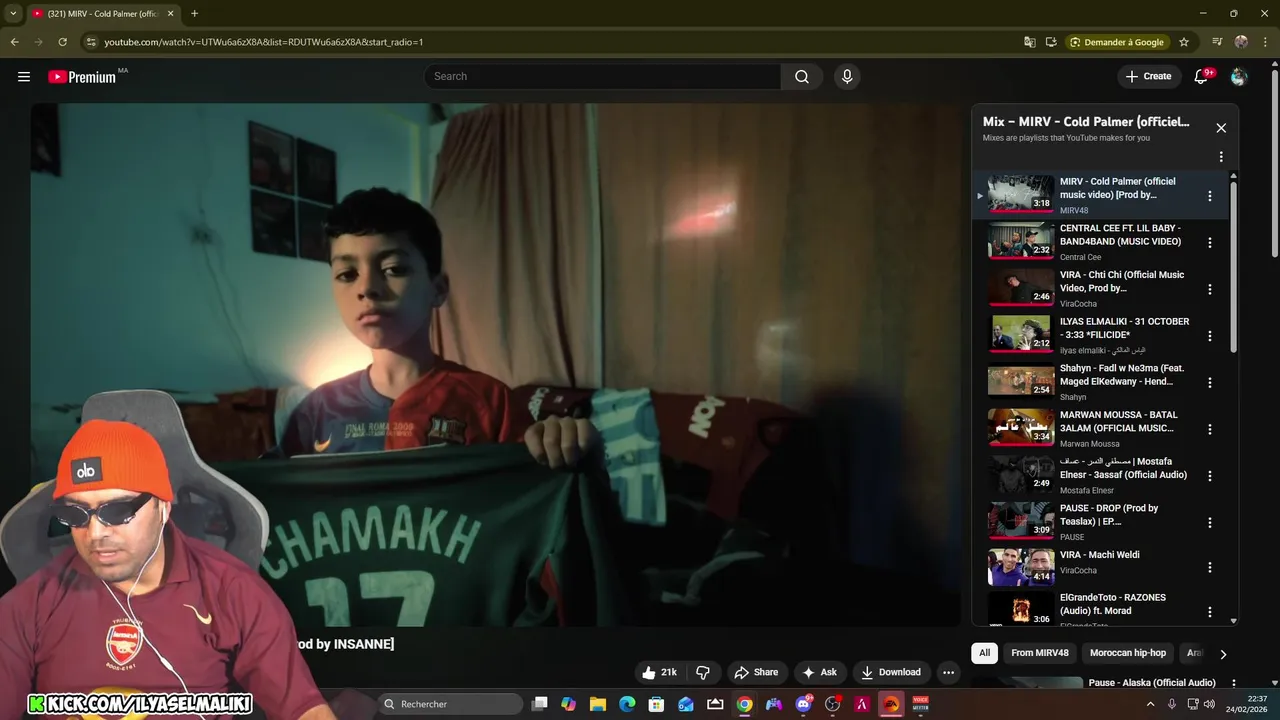Play PAUSE DROP video in mix
Image resolution: width=1280 pixels, height=720 pixels.
1021,521
